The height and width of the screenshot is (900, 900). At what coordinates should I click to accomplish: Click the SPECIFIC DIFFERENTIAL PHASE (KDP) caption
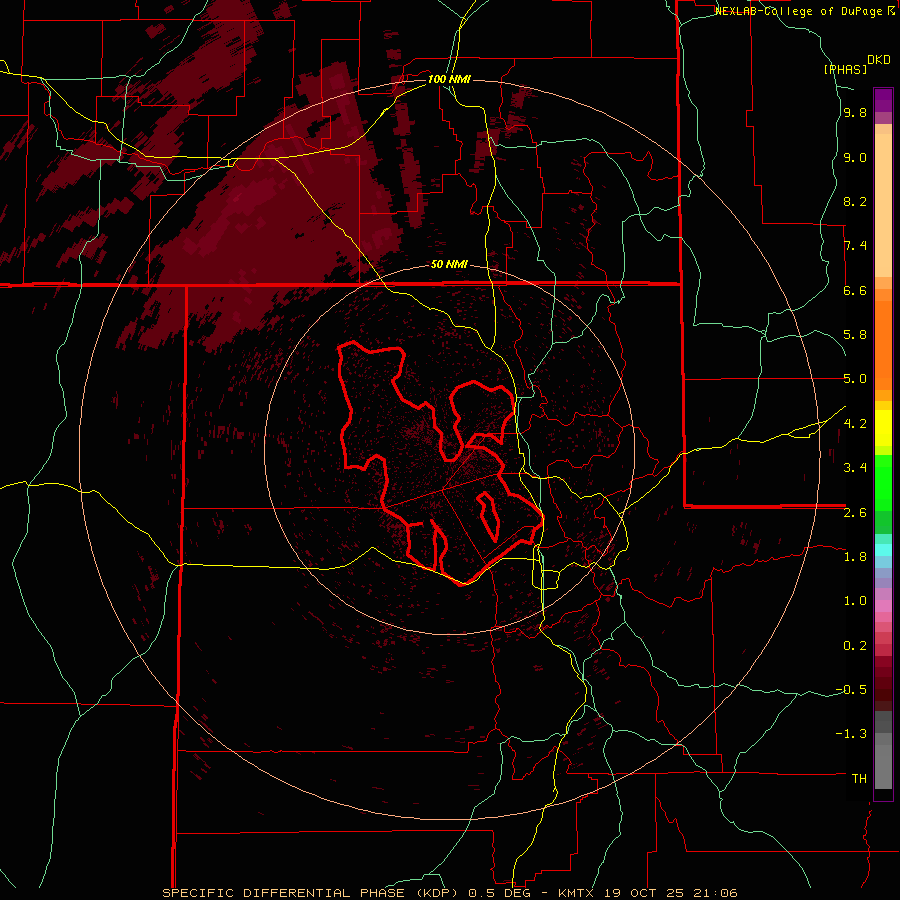pyautogui.click(x=312, y=893)
